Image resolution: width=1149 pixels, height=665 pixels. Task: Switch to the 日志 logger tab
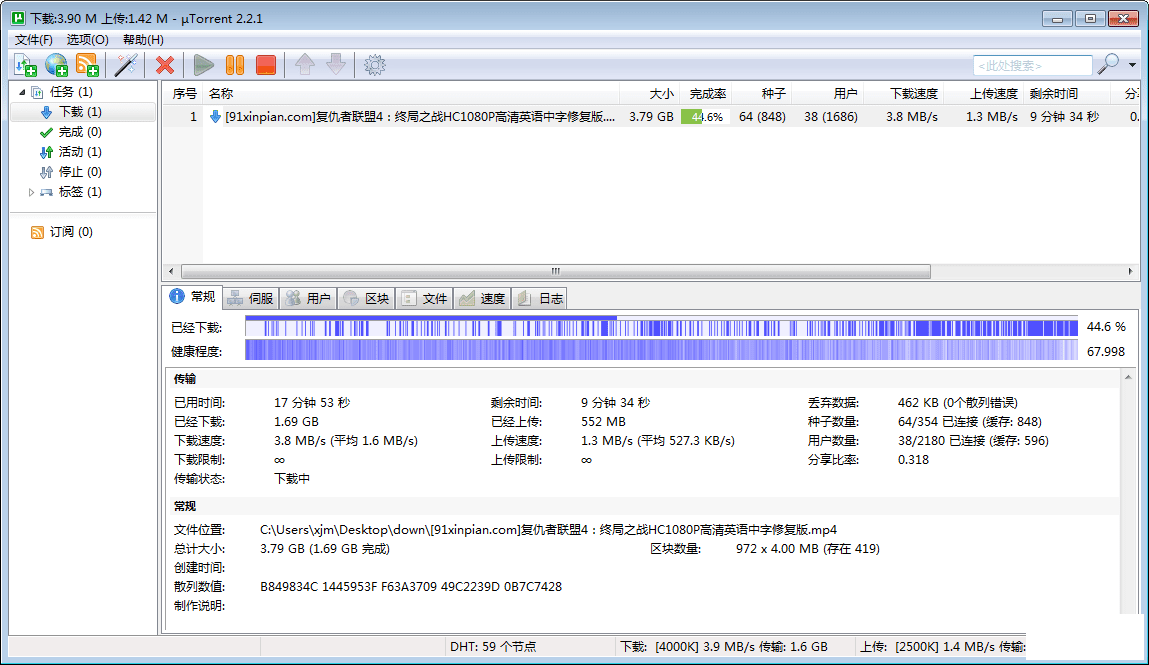[x=540, y=298]
